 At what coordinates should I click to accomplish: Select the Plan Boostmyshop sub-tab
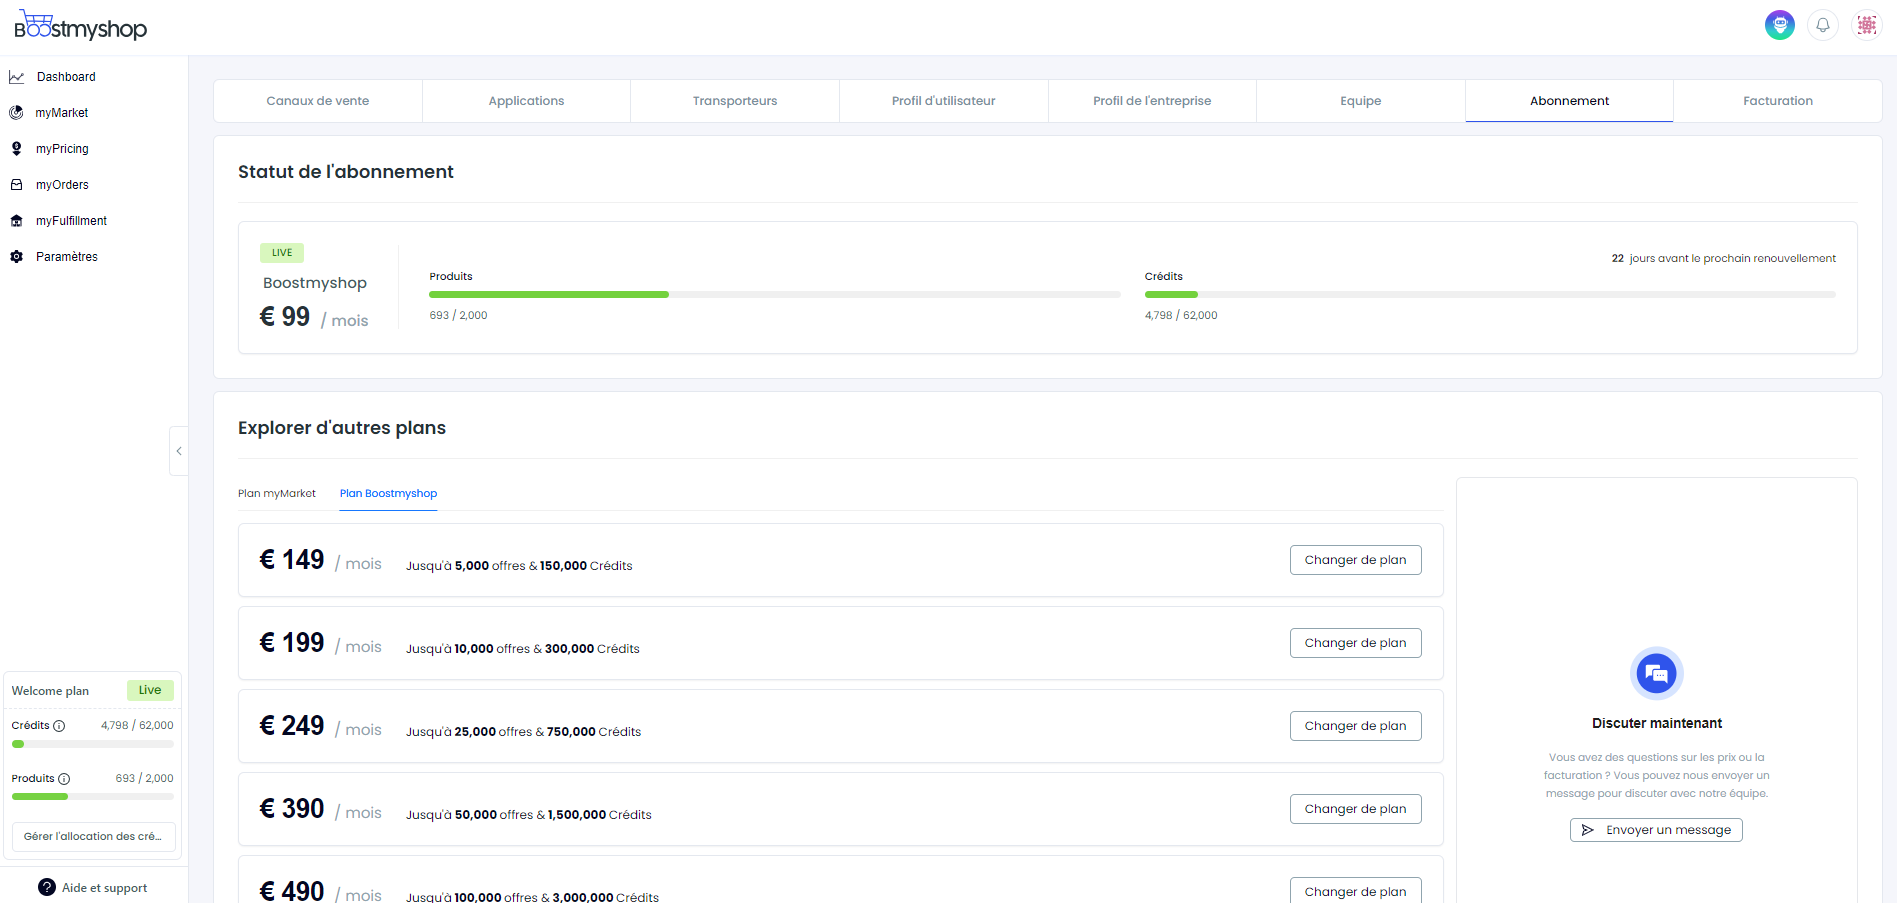[x=388, y=494]
